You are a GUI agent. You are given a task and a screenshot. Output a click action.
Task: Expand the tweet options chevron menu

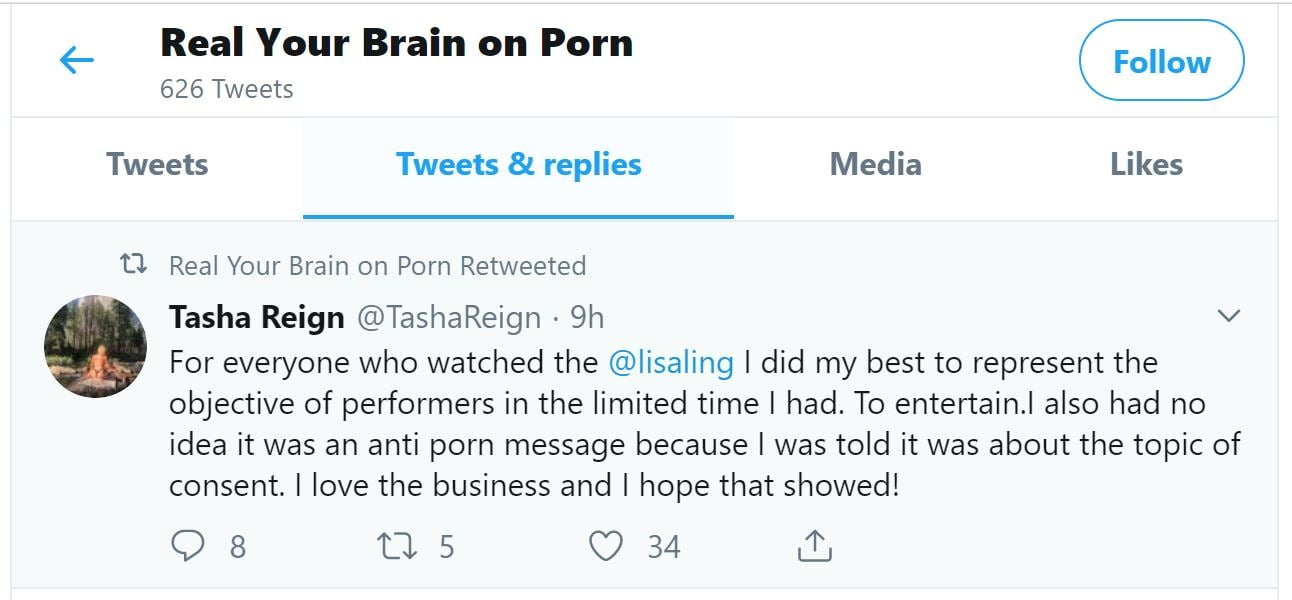coord(1228,317)
